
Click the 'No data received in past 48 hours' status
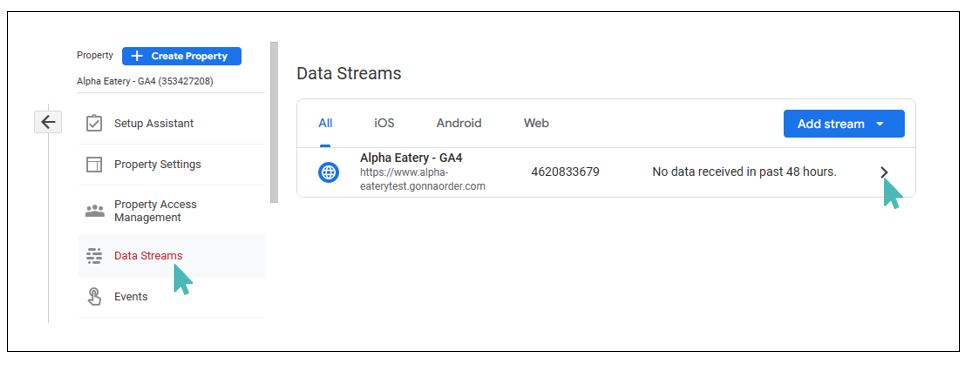click(x=744, y=172)
